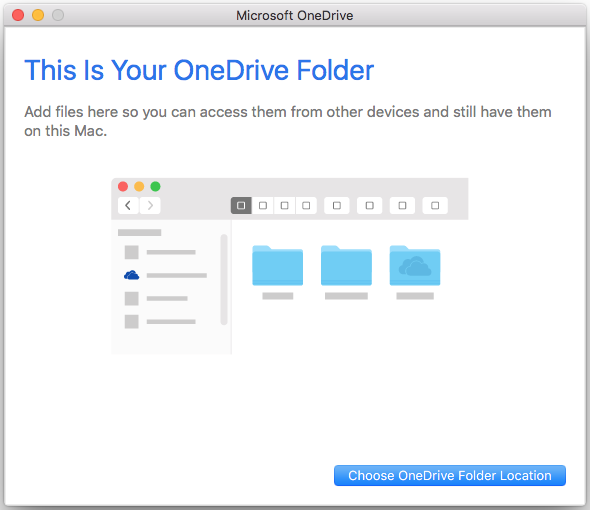
Task: Click the "Microsoft OneDrive" window title
Action: [295, 15]
